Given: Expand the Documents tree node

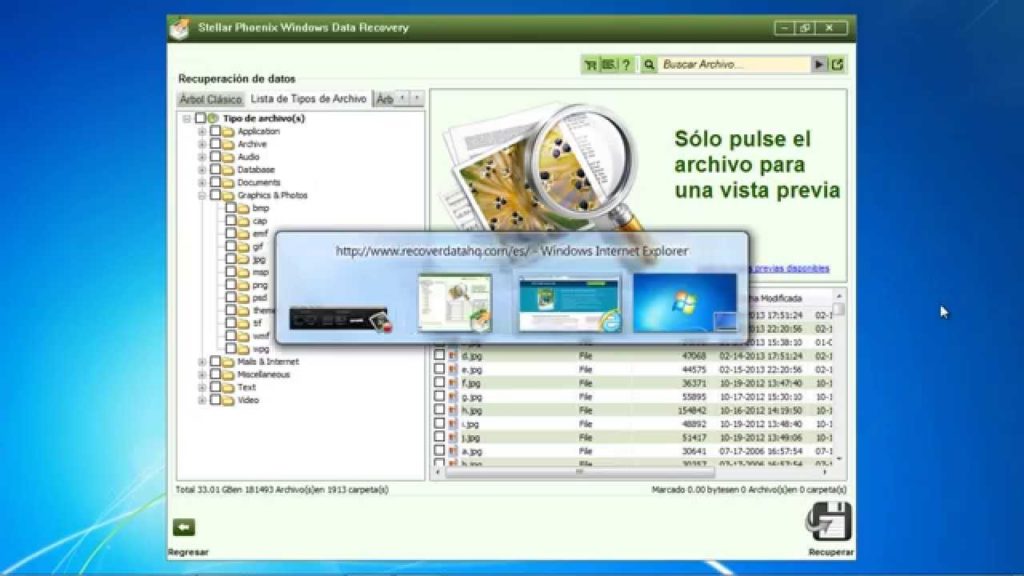Looking at the screenshot, I should 202,183.
